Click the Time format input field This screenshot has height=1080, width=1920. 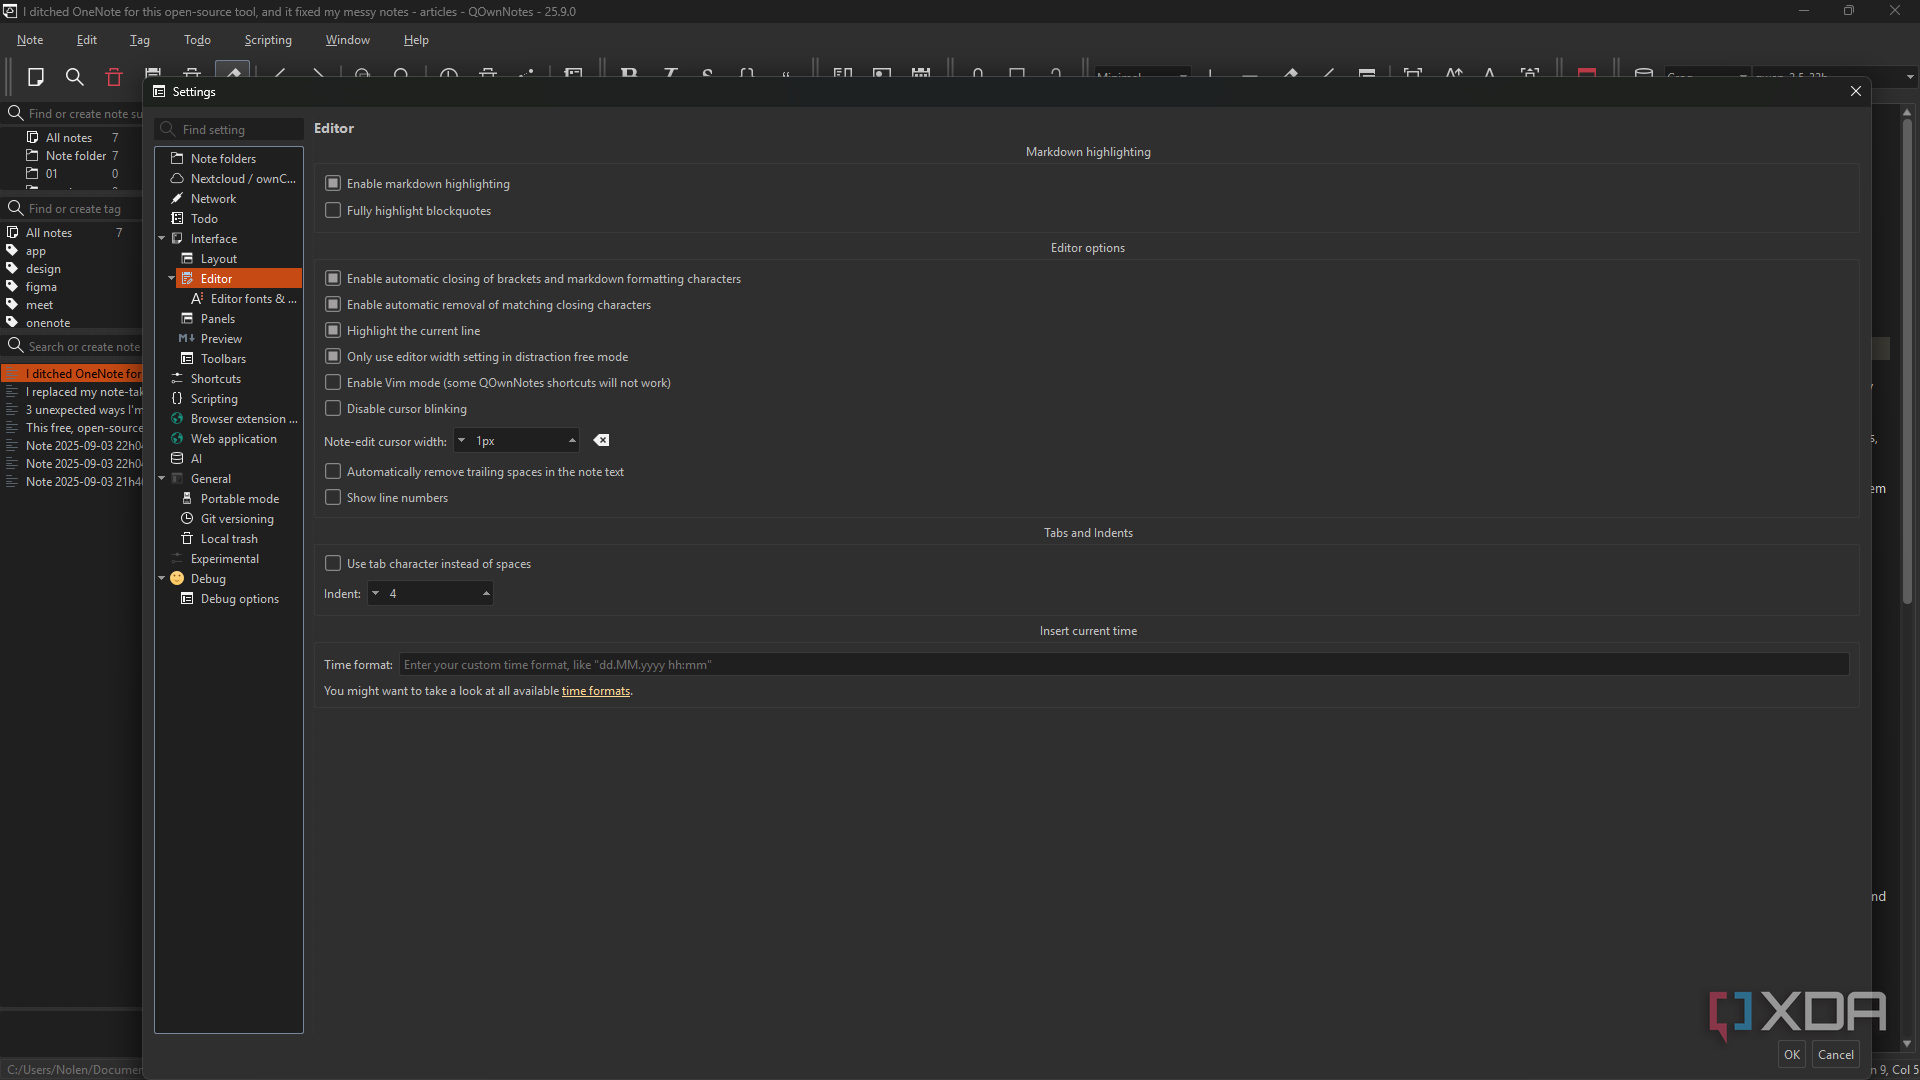(1124, 665)
